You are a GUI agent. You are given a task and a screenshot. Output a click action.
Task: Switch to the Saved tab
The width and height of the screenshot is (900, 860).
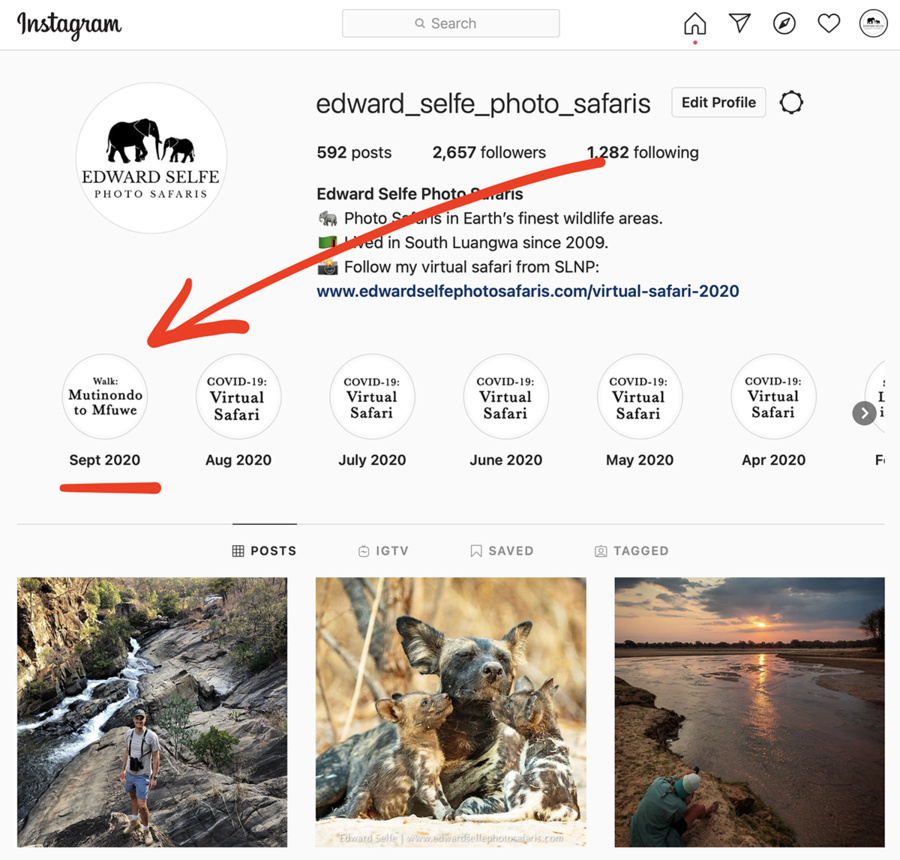pos(501,551)
